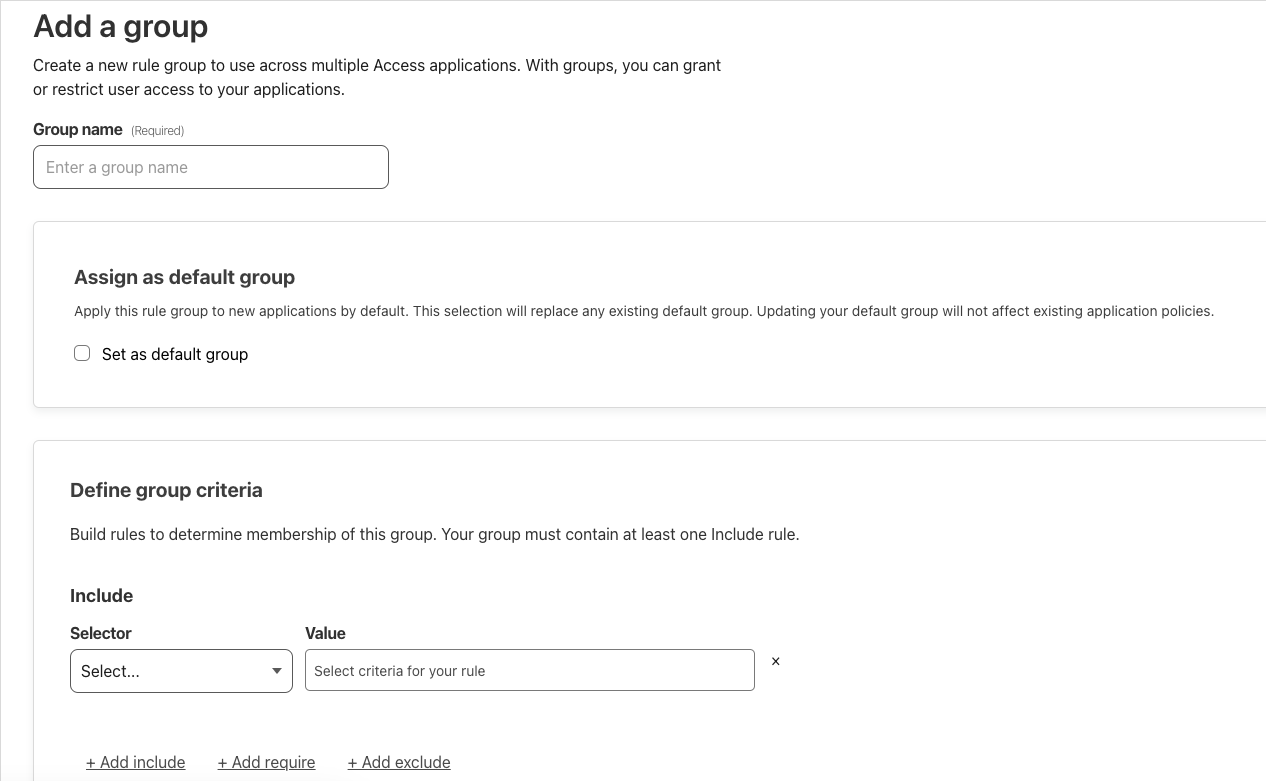Click the x to remove the rule row
Screen dimensions: 1266x781
tap(775, 661)
